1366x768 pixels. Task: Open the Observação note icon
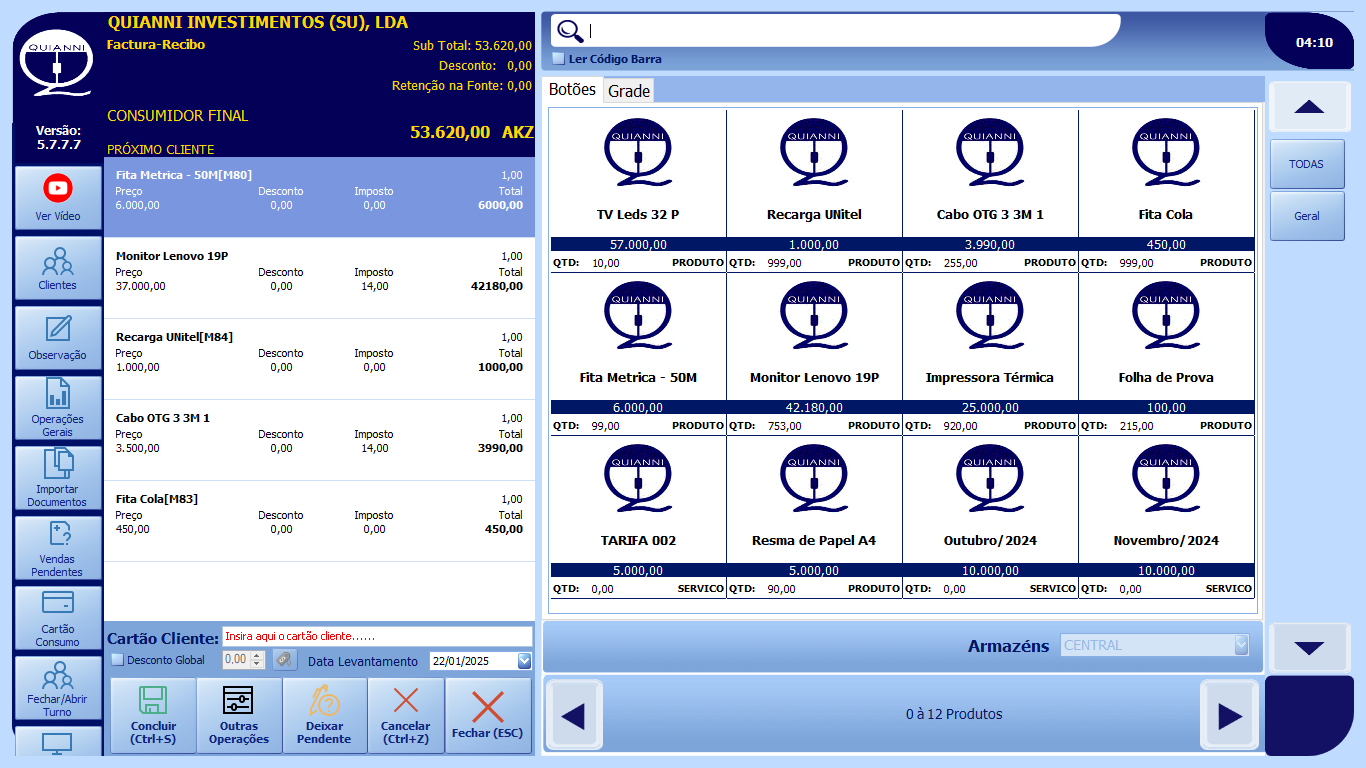coord(58,338)
